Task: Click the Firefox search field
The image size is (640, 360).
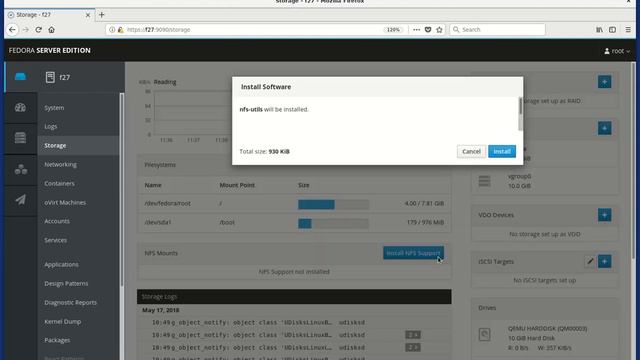Action: [x=497, y=29]
